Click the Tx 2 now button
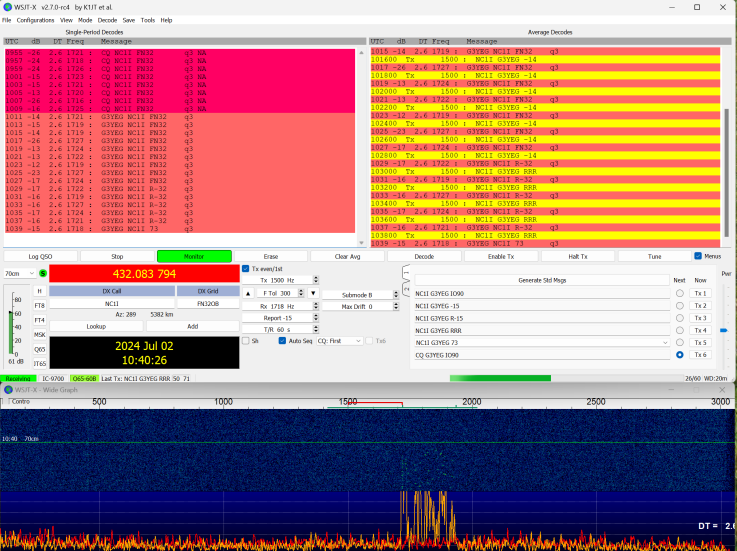 pyautogui.click(x=700, y=306)
